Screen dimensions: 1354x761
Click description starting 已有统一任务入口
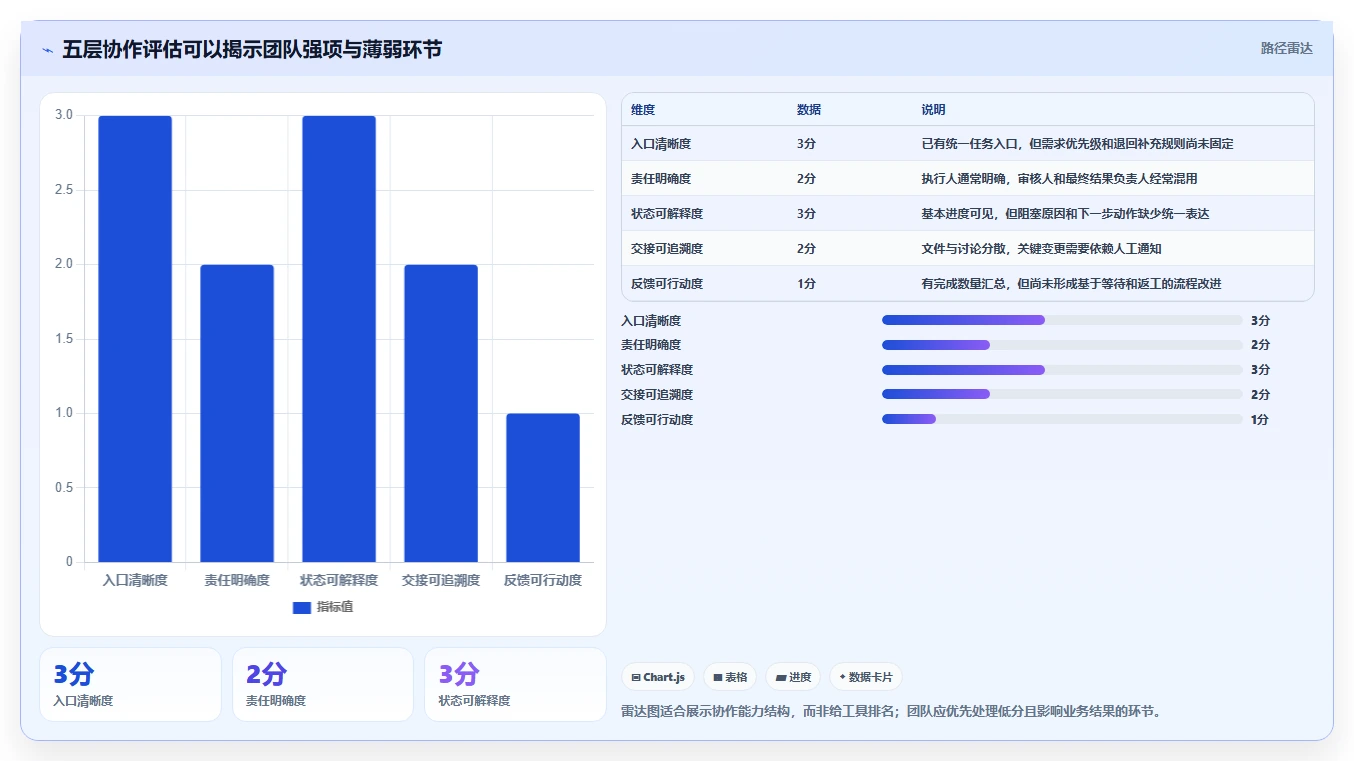[1077, 144]
